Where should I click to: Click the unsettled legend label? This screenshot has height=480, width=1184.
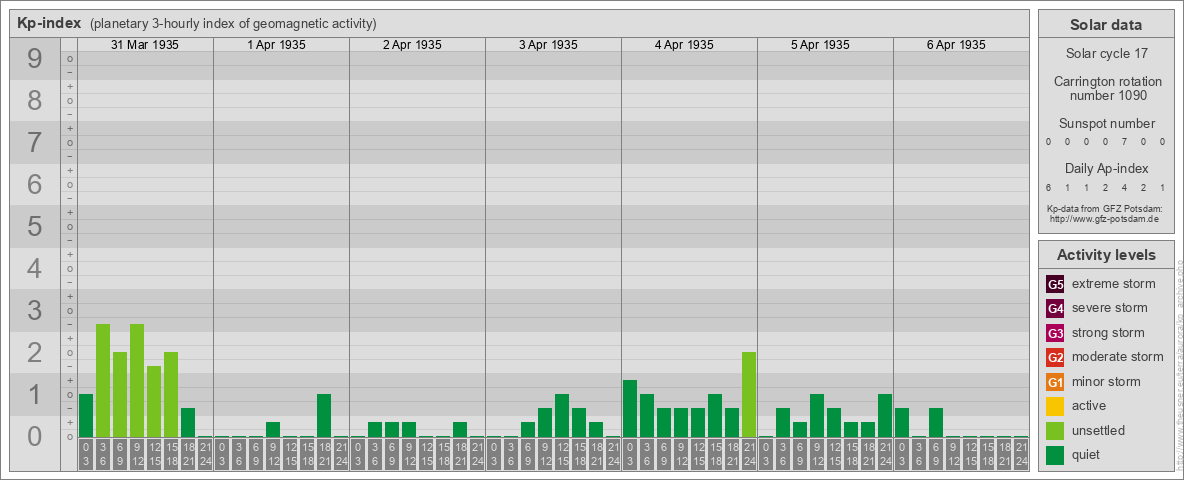click(1099, 430)
